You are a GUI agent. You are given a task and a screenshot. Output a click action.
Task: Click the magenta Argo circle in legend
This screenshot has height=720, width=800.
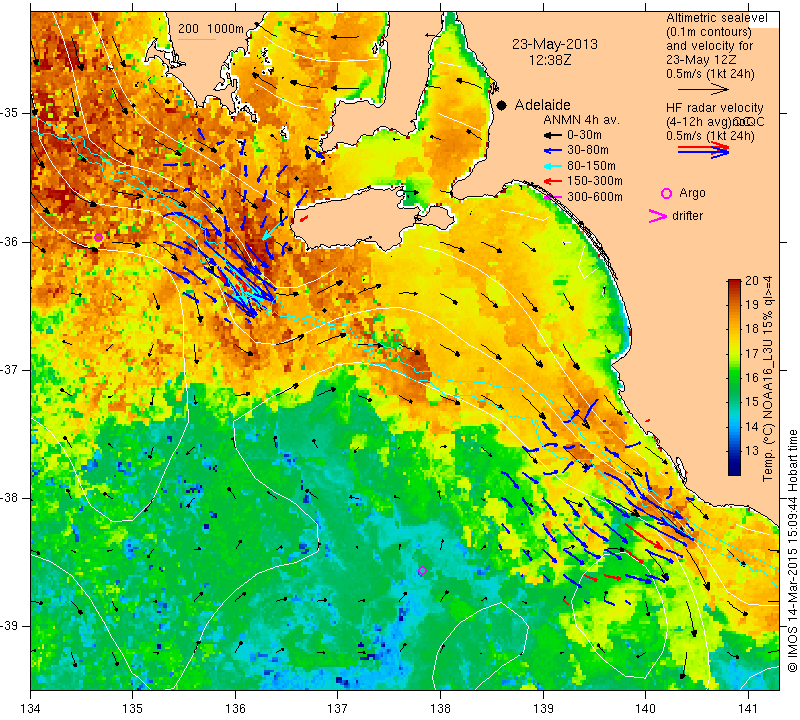(666, 193)
